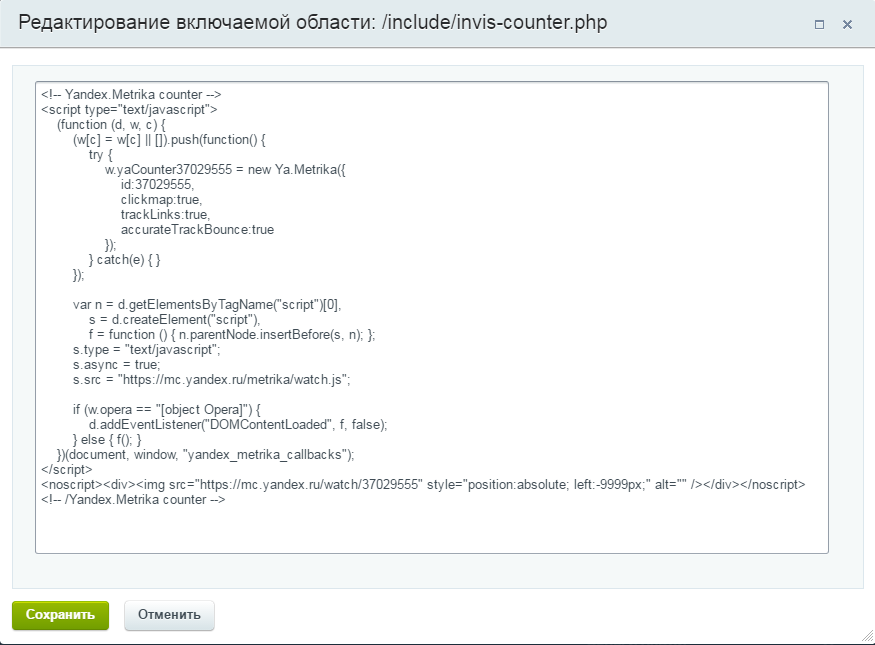
Task: Click the s.src watch.js URL line
Action: 211,380
